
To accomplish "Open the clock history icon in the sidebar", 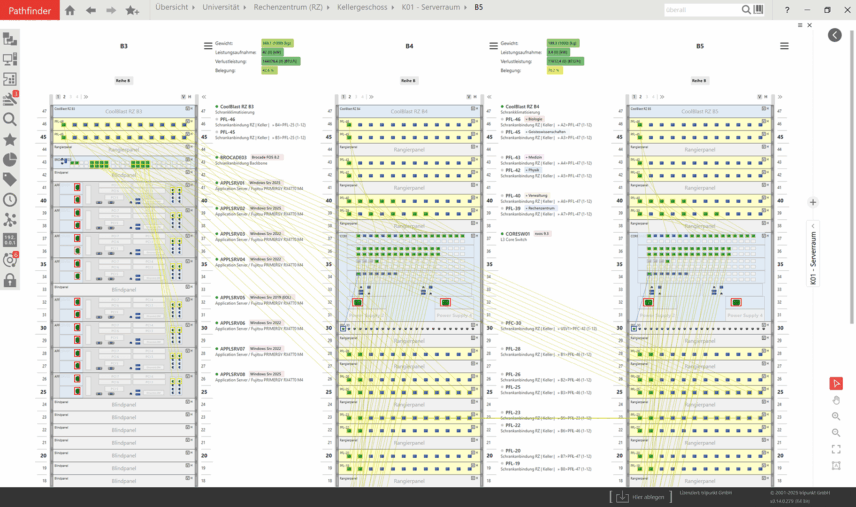I will [x=10, y=199].
